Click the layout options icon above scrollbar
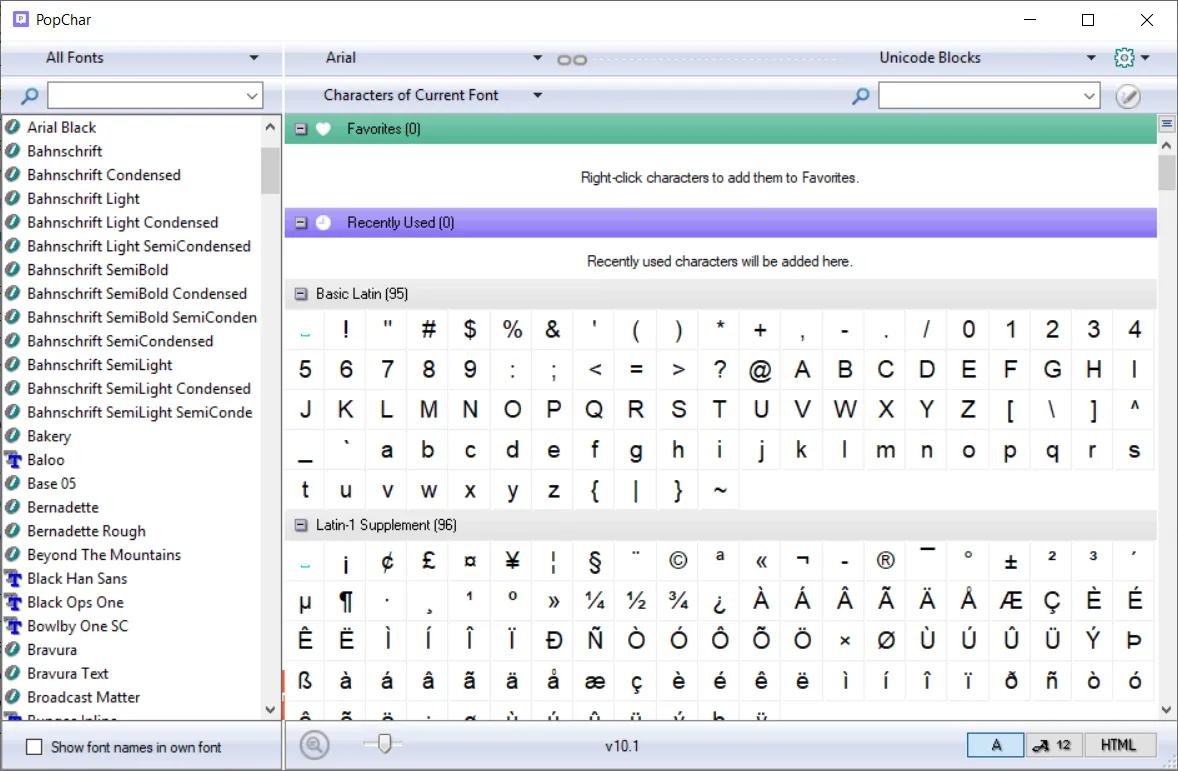Image resolution: width=1178 pixels, height=771 pixels. (1167, 123)
